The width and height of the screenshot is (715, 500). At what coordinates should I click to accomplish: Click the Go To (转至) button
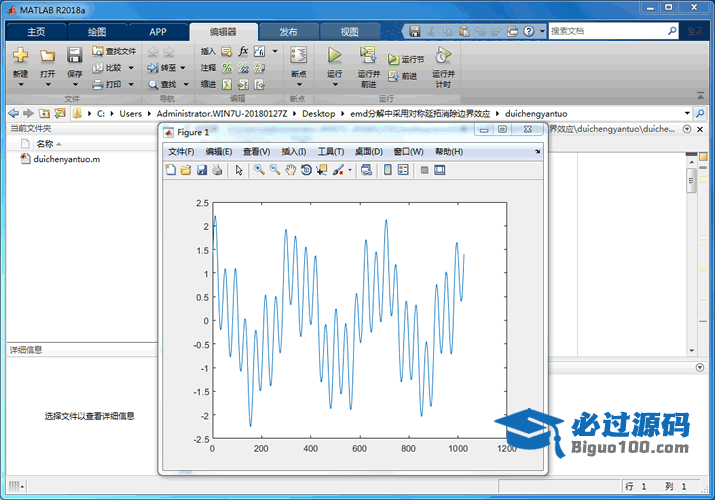[162, 68]
